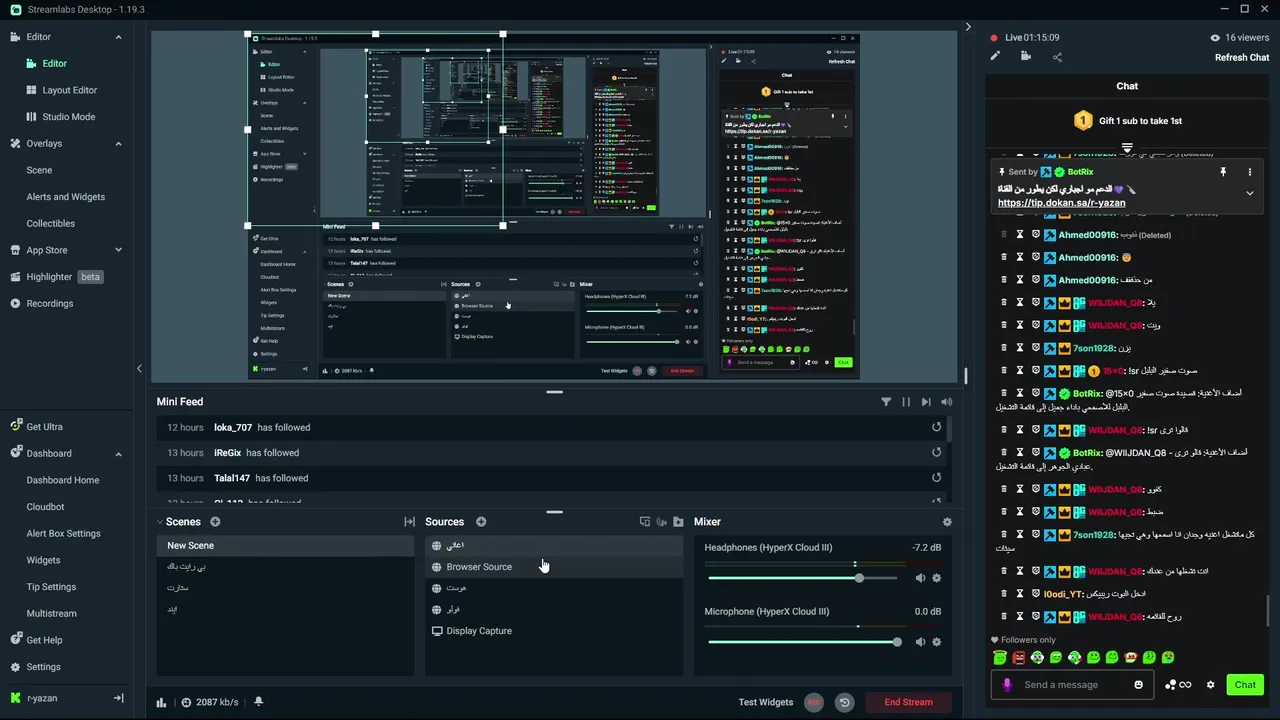Unpin the BotRix pinned message

click(x=1223, y=172)
